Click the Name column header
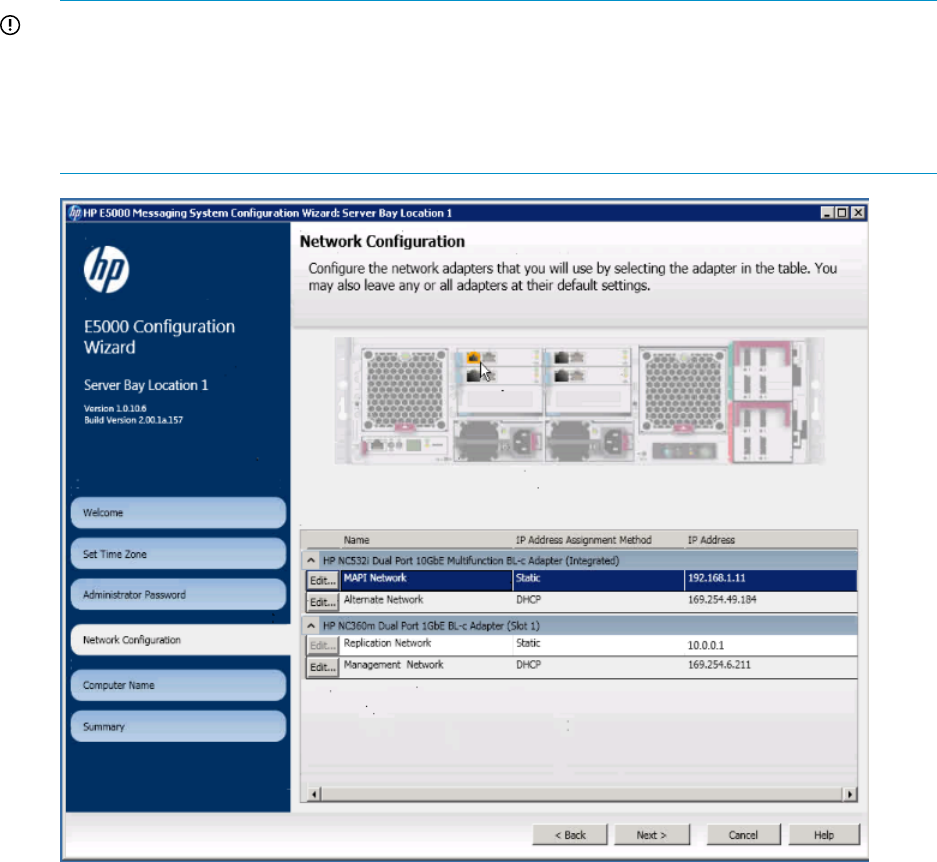This screenshot has width=937, height=862. 357,540
